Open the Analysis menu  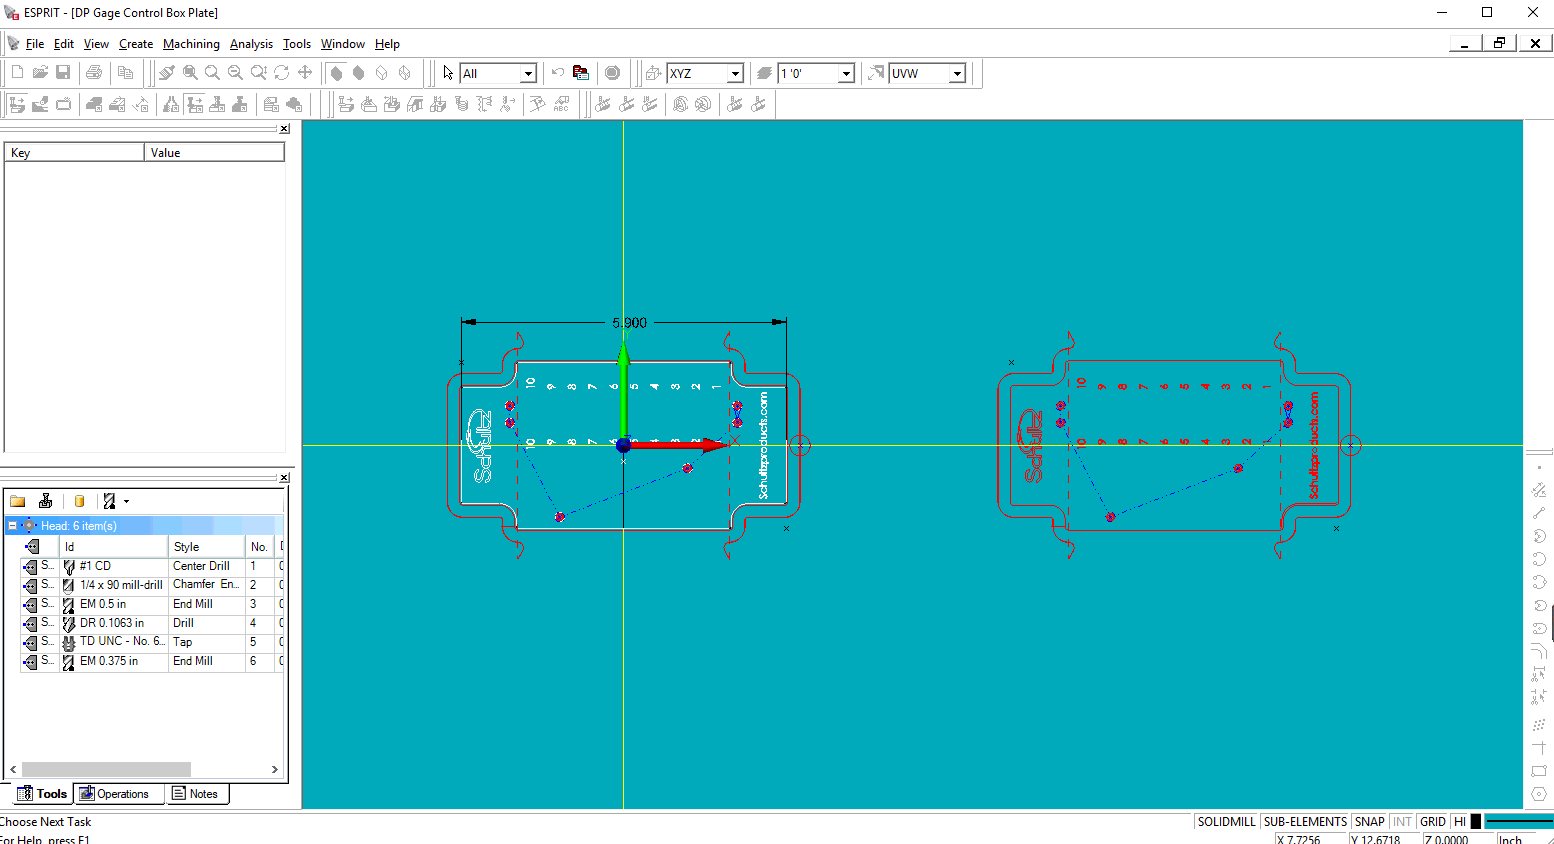251,44
